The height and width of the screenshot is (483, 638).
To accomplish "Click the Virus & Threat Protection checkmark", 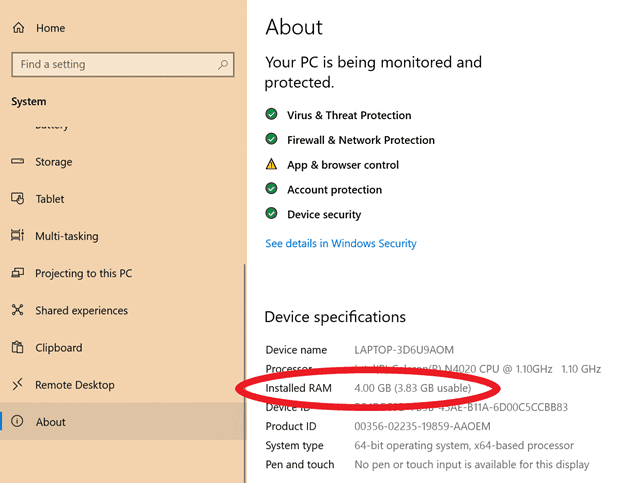I will coord(271,115).
